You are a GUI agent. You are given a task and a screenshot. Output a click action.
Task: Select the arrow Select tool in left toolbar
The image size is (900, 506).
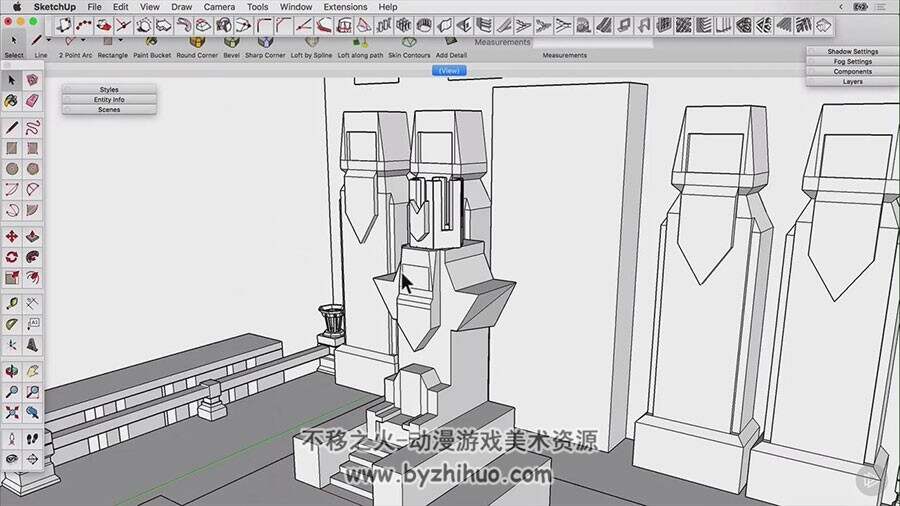coord(12,80)
